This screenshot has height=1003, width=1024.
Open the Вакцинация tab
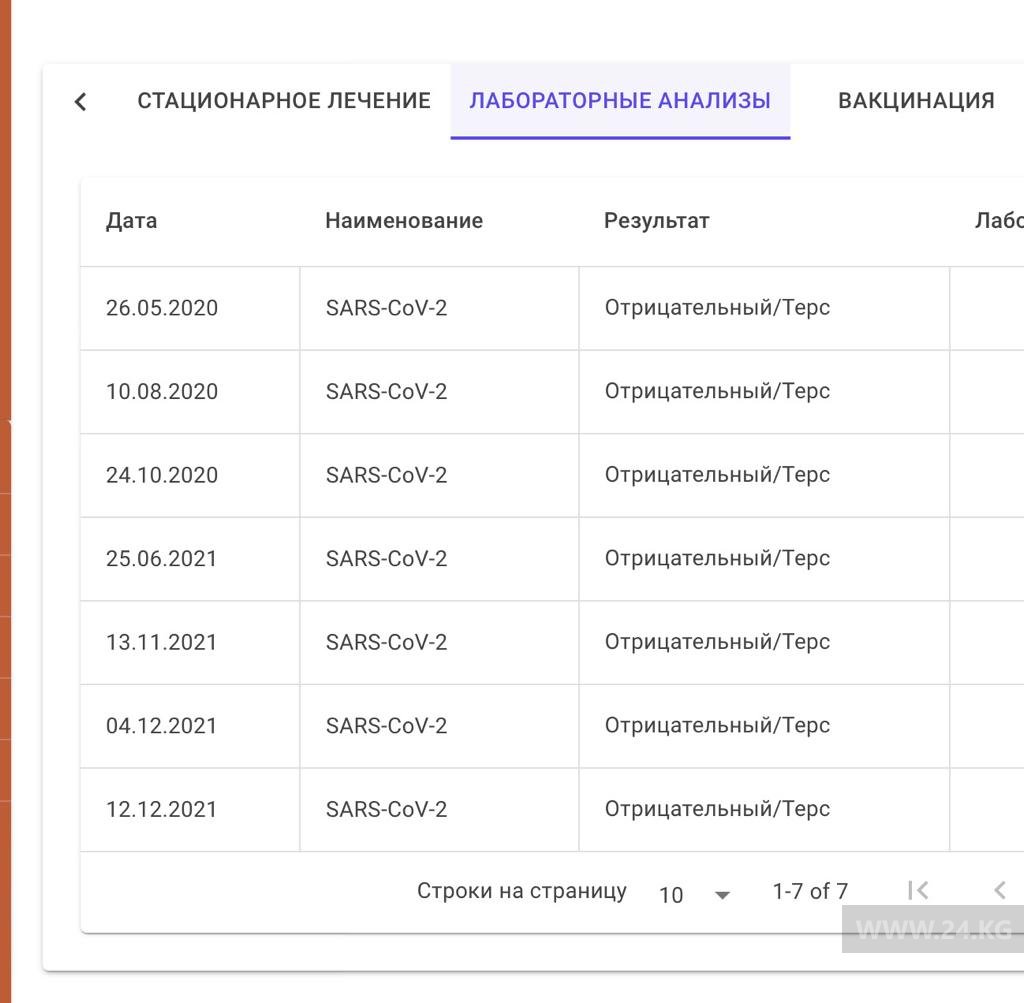click(x=916, y=101)
